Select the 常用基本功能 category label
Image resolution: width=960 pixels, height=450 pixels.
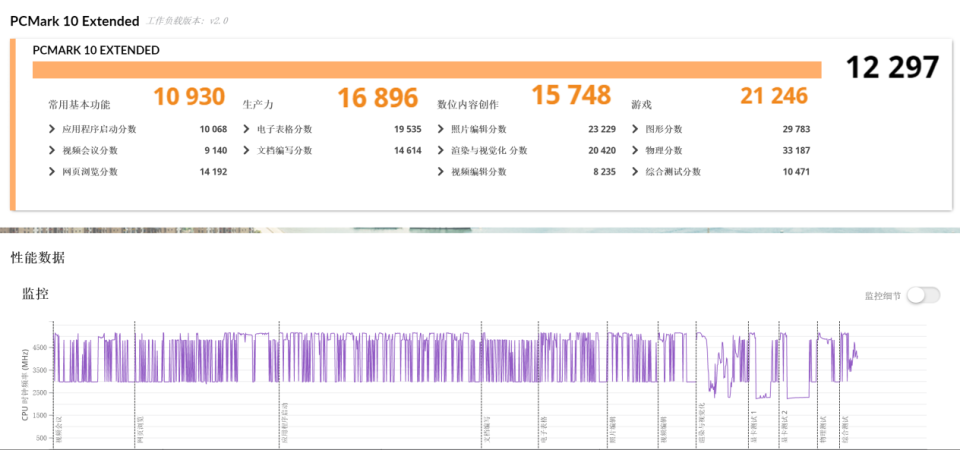click(x=79, y=105)
